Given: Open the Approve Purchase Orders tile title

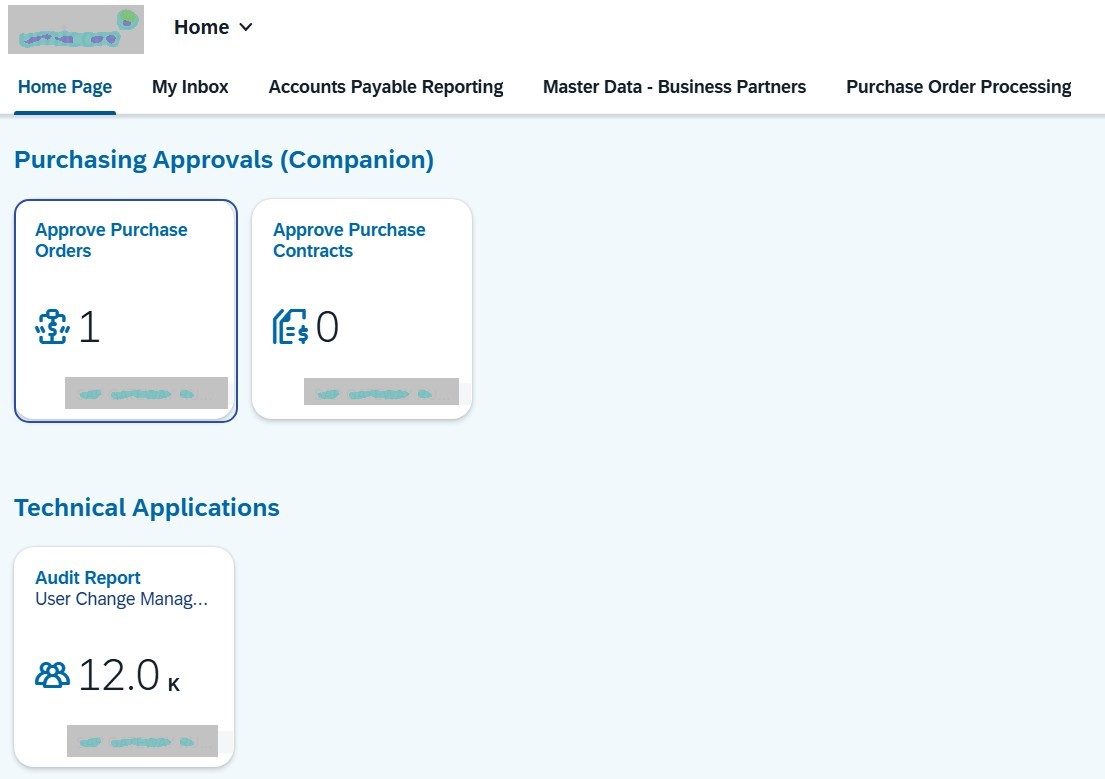Looking at the screenshot, I should point(111,240).
